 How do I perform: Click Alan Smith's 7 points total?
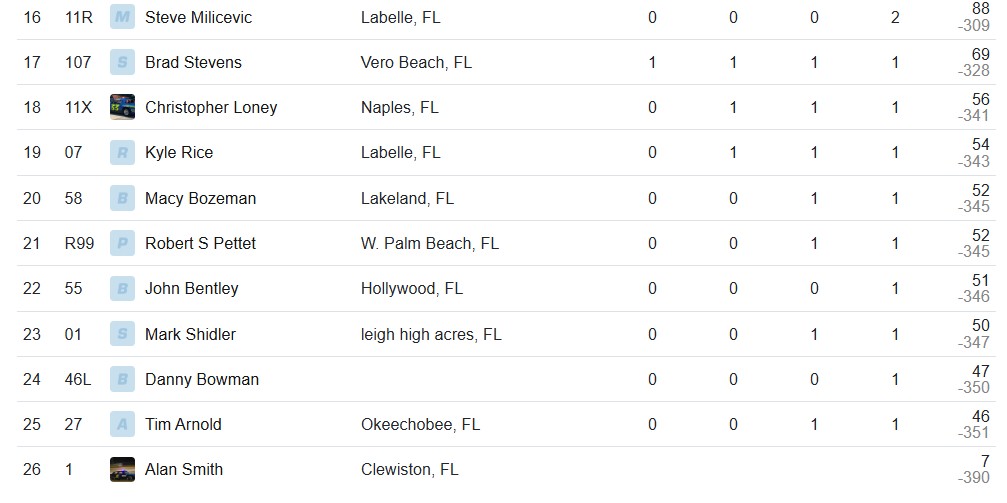tap(985, 463)
